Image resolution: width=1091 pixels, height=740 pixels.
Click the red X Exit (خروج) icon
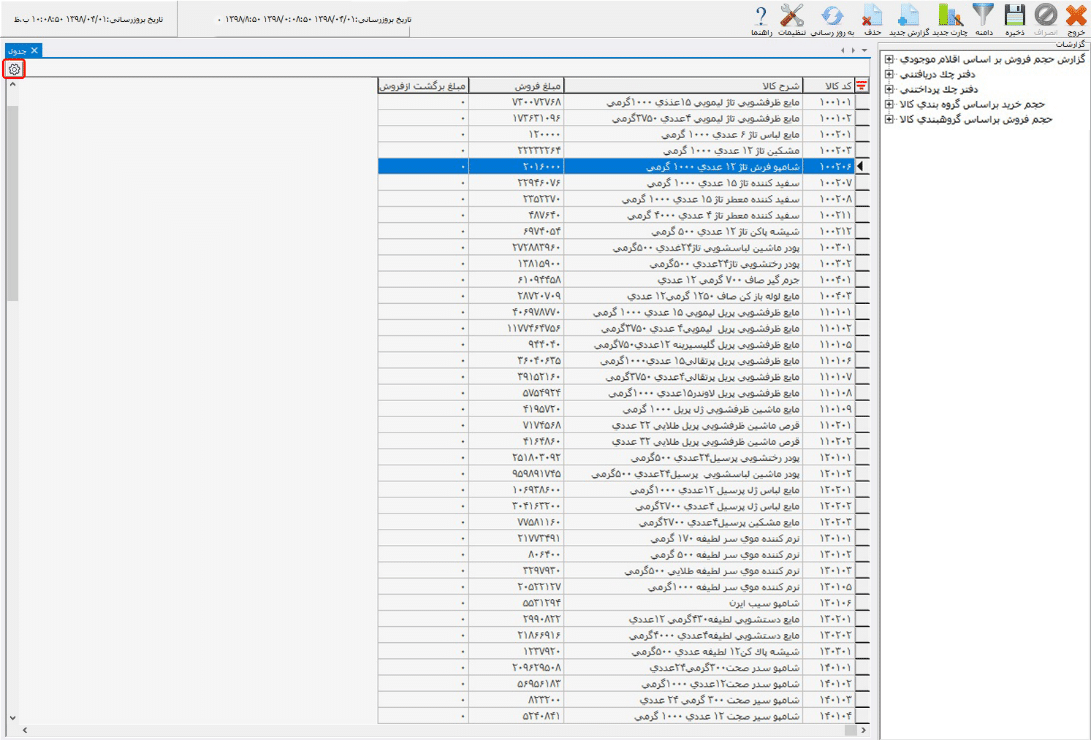pyautogui.click(x=1075, y=17)
